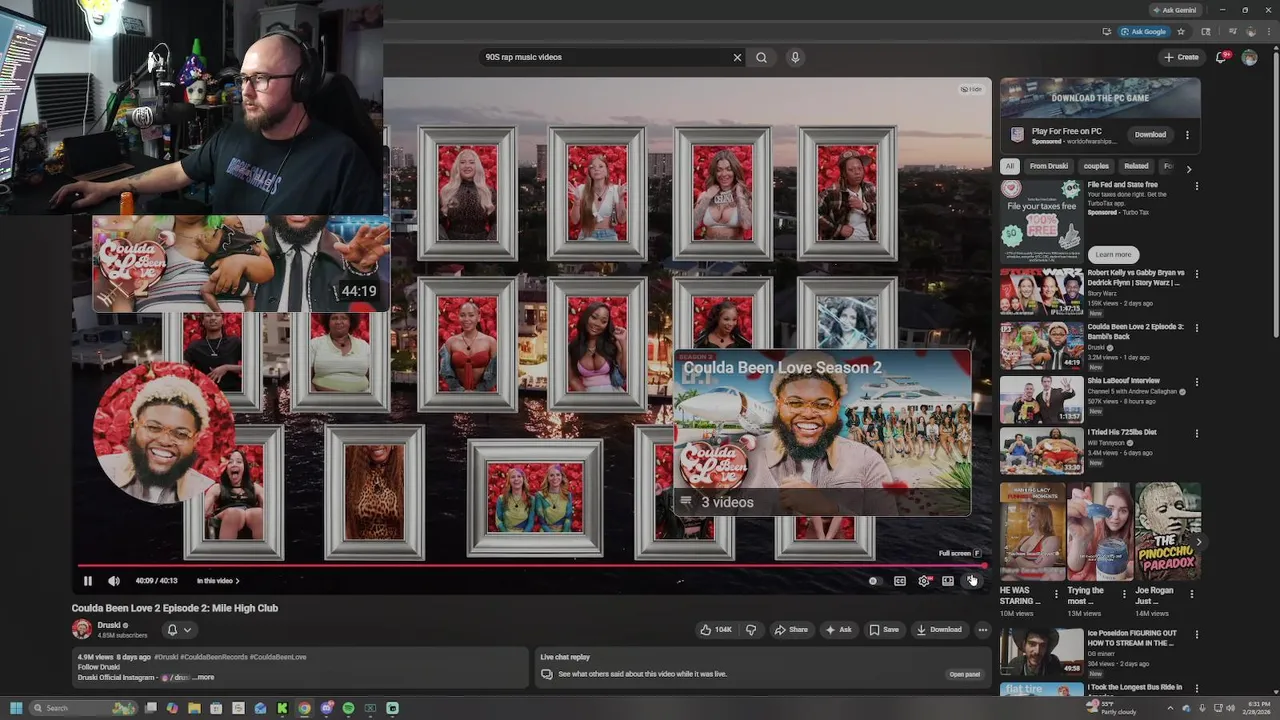Click the install/cast screen icon in address bar
Image resolution: width=1280 pixels, height=720 pixels.
pyautogui.click(x=1106, y=31)
